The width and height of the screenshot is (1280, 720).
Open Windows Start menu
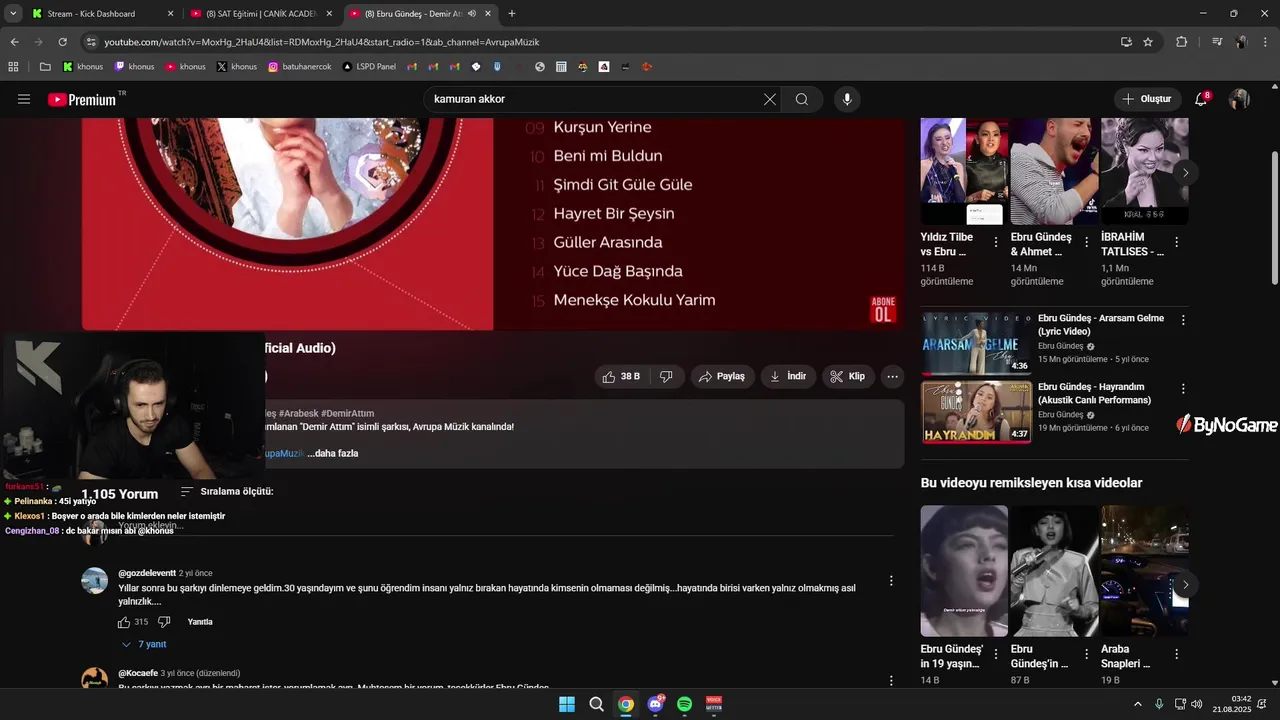567,704
